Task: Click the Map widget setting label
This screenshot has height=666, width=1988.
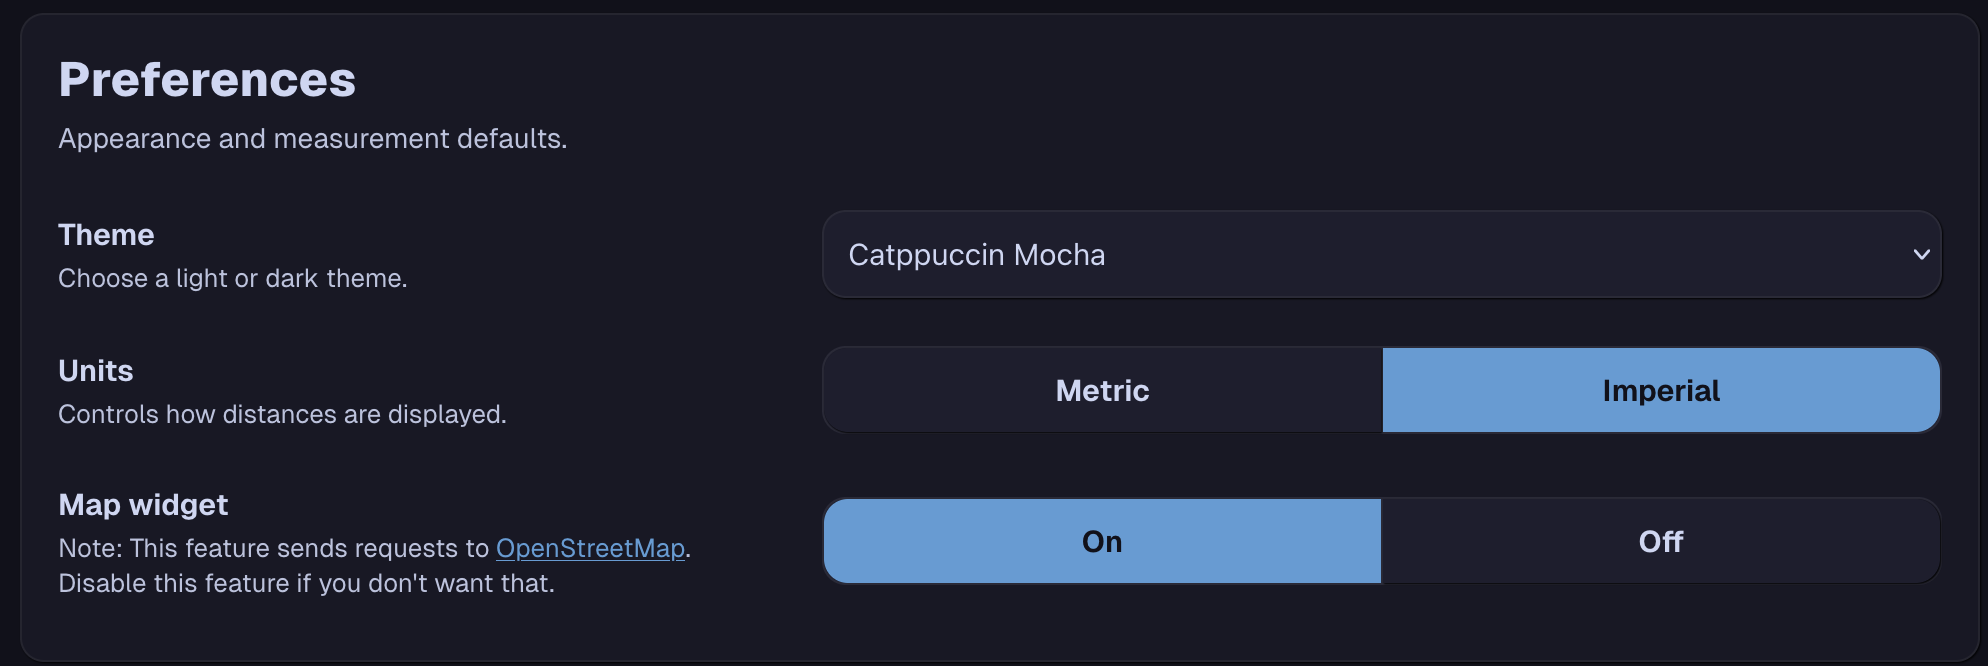Action: pos(143,505)
